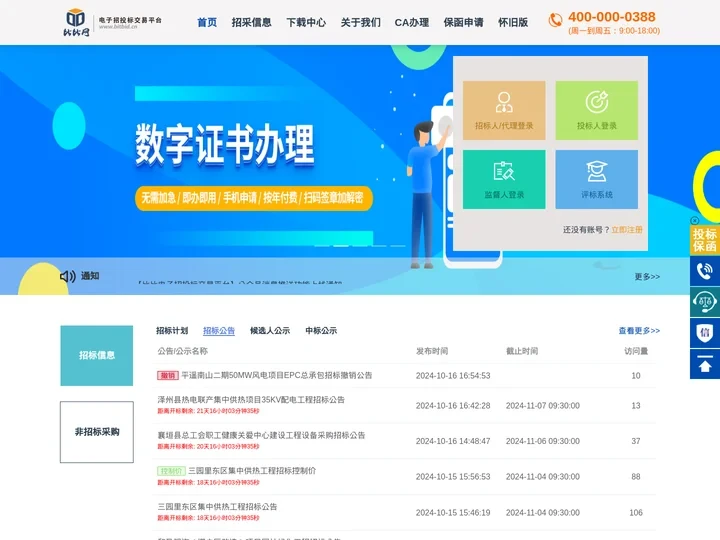The width and height of the screenshot is (720, 540).
Task: Click the 信 shield sidebar icon
Action: 705,333
